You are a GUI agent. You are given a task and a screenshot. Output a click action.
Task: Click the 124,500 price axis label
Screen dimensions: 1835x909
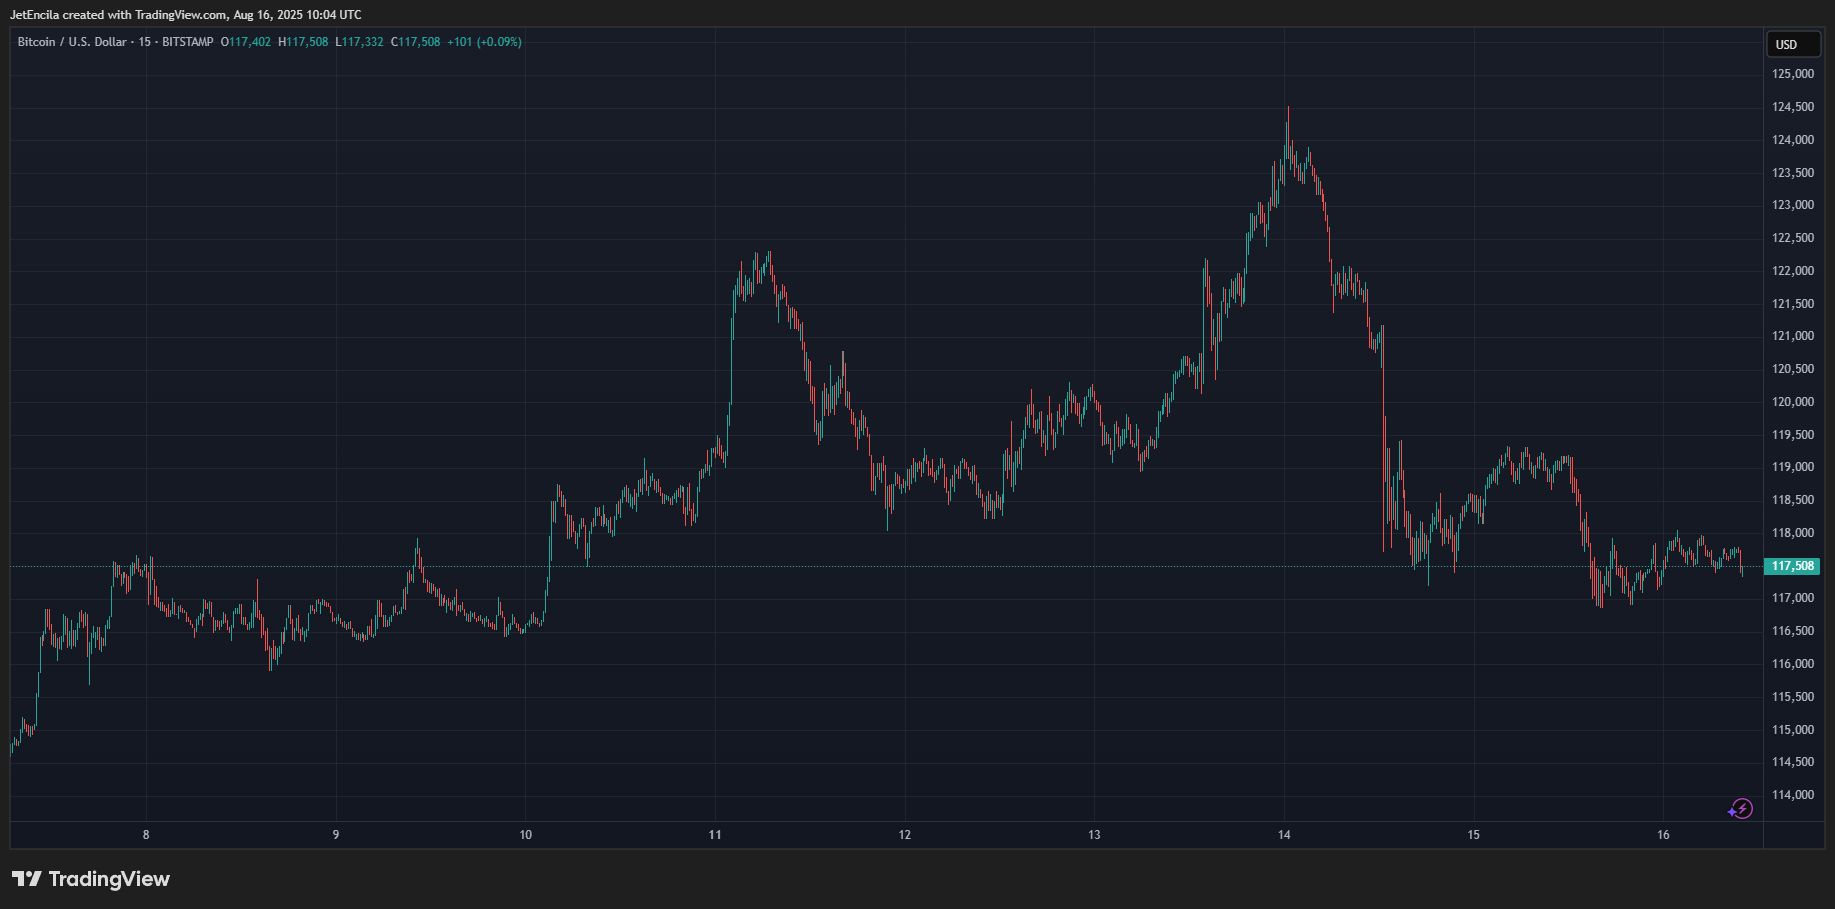pyautogui.click(x=1793, y=107)
